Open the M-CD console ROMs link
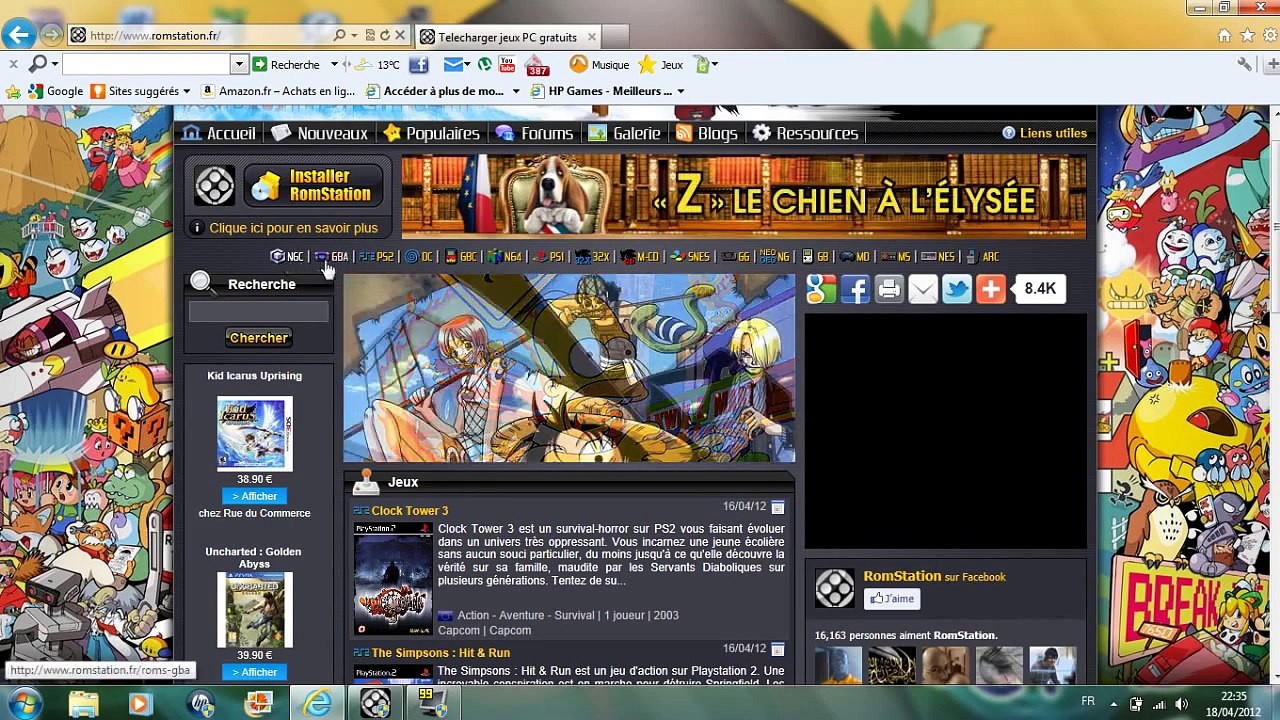This screenshot has width=1280, height=720. click(x=640, y=257)
